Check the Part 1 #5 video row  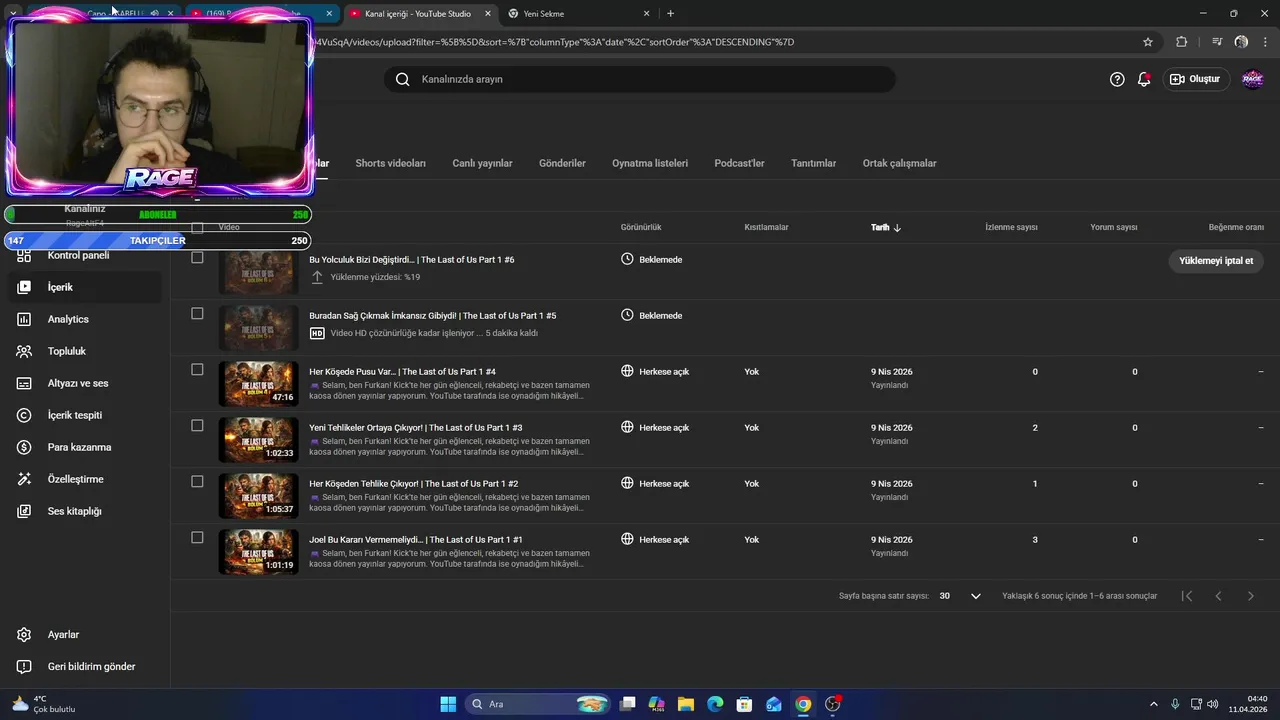[x=197, y=314]
